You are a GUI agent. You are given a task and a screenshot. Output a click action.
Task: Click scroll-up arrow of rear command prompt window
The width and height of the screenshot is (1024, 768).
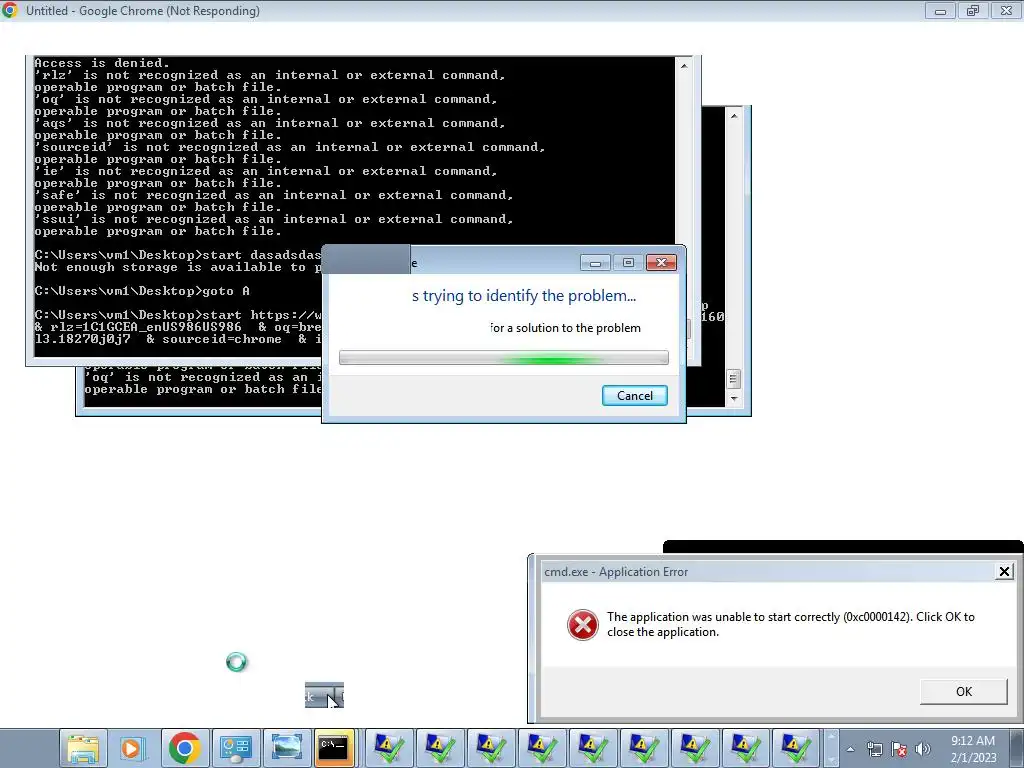tap(733, 116)
